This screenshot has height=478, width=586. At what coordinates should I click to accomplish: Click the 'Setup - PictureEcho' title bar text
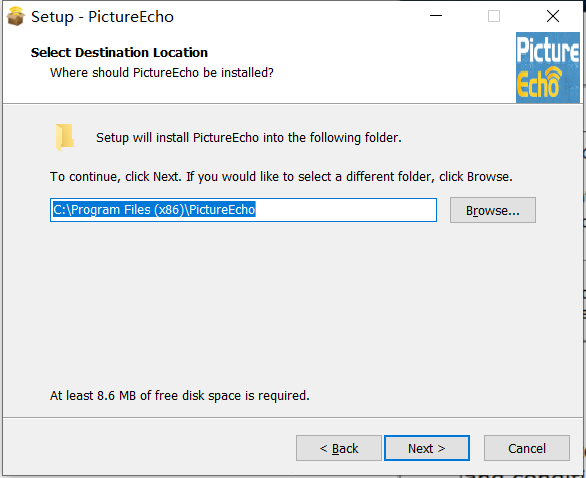pos(102,17)
